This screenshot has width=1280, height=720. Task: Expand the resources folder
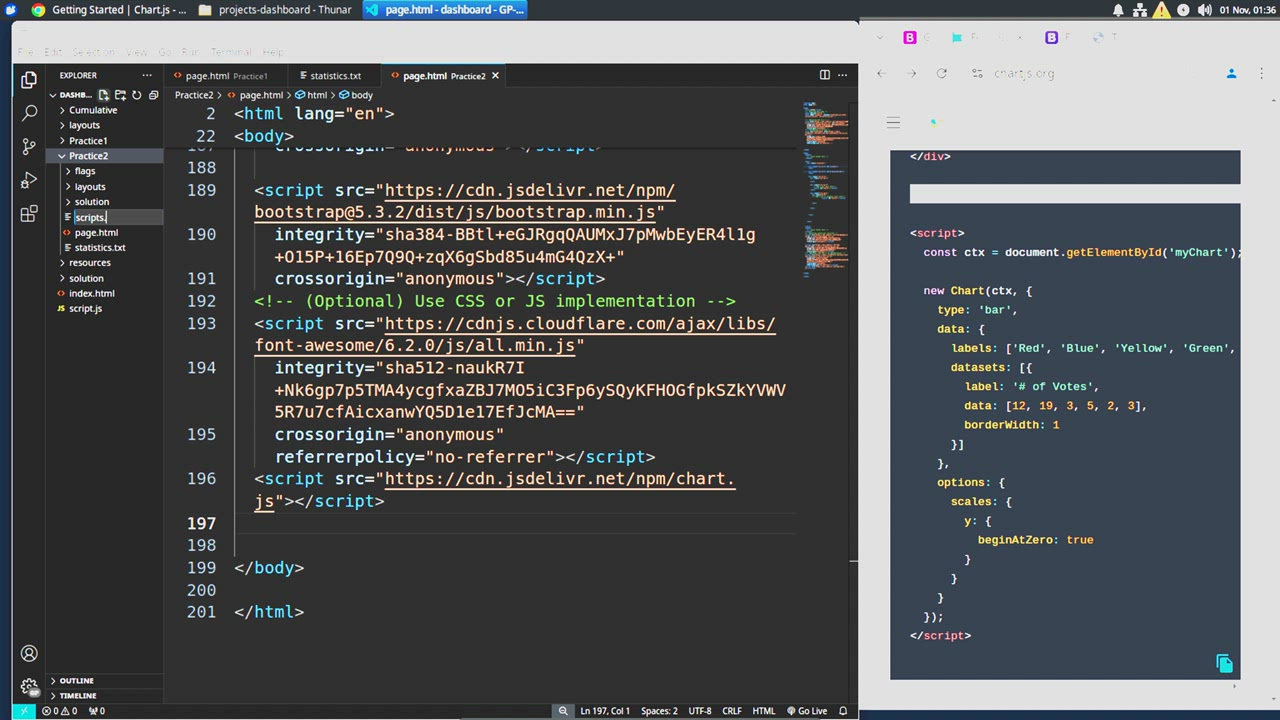(x=90, y=263)
